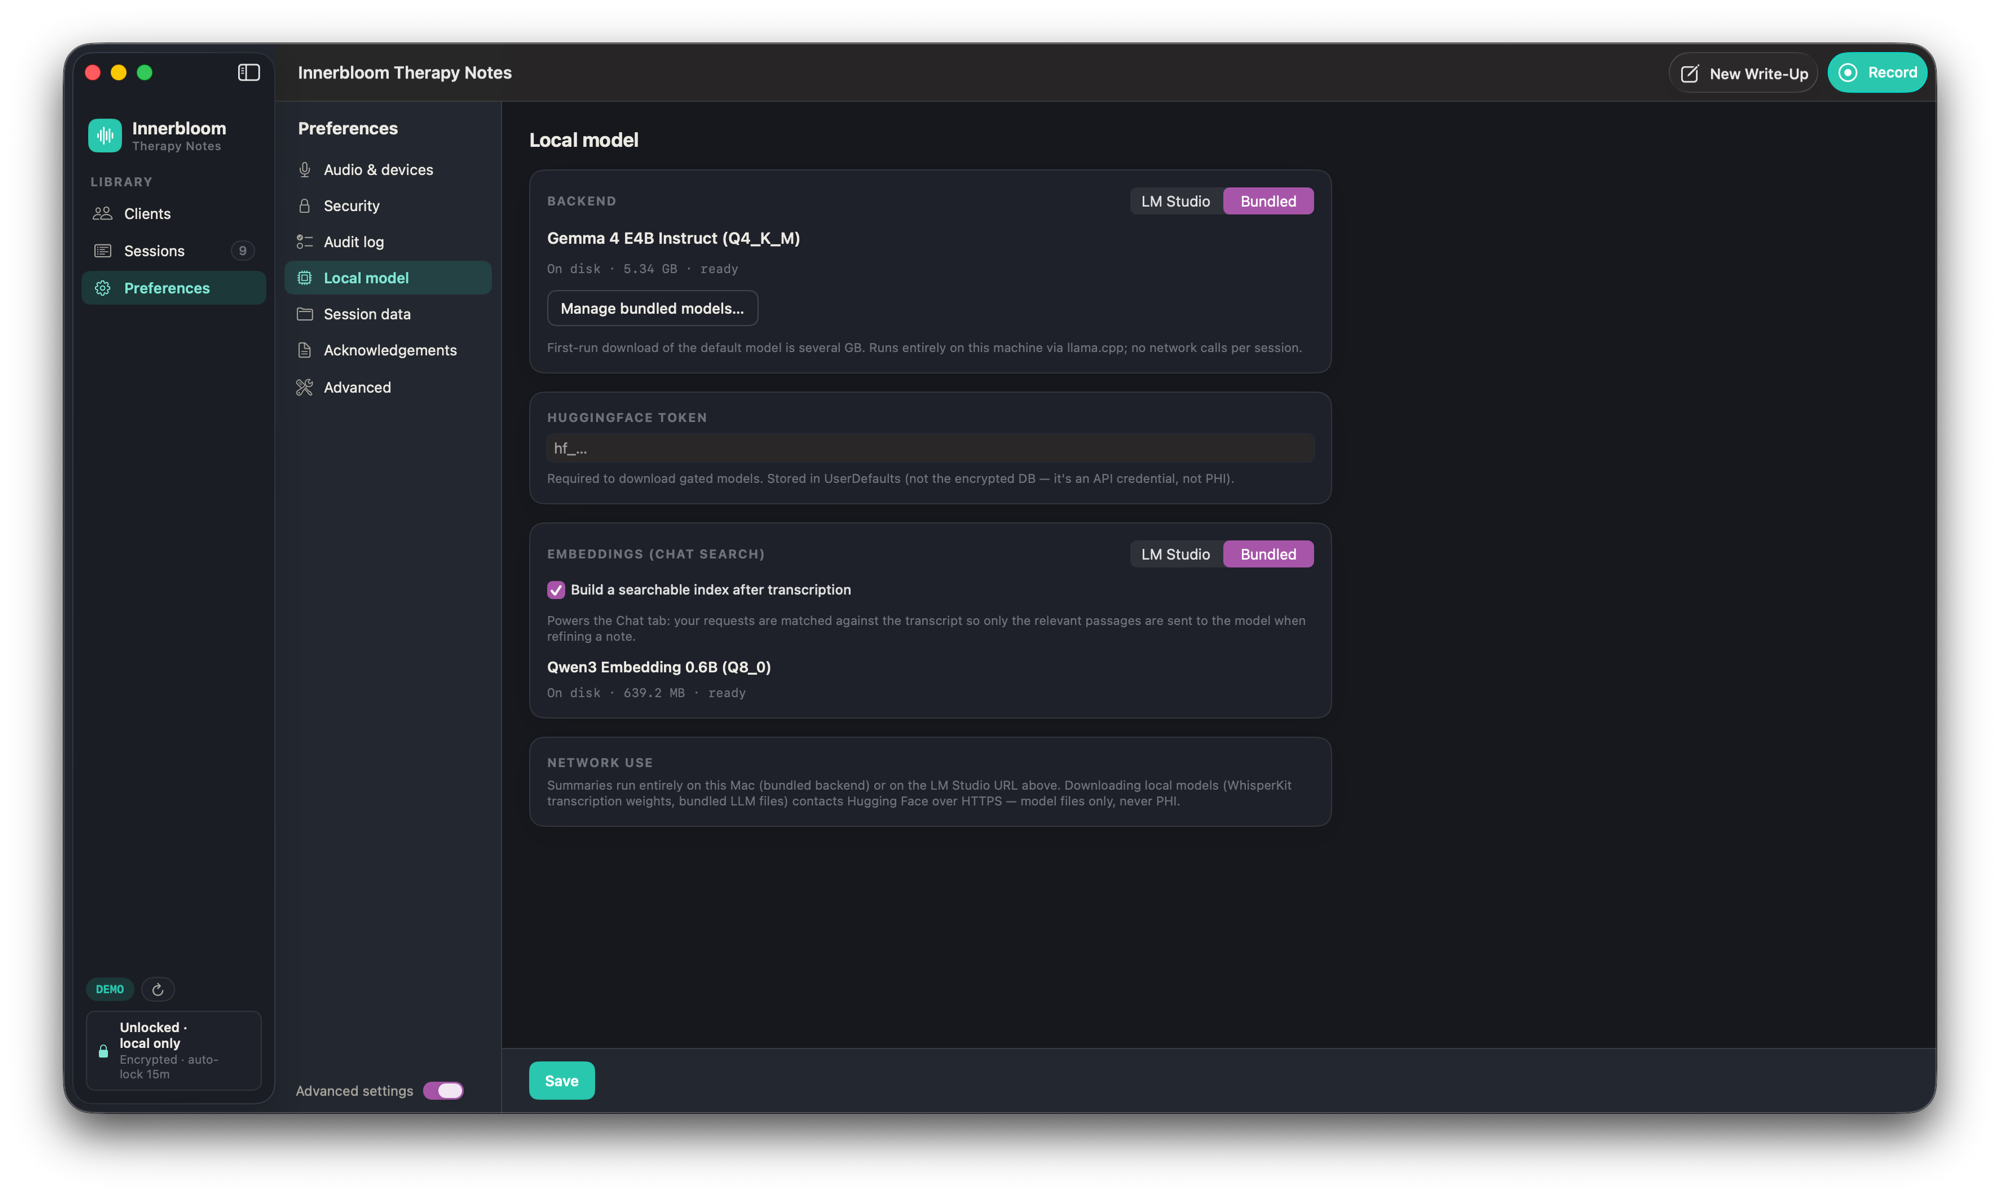Open the Advanced preferences
The width and height of the screenshot is (2000, 1197).
click(388, 387)
